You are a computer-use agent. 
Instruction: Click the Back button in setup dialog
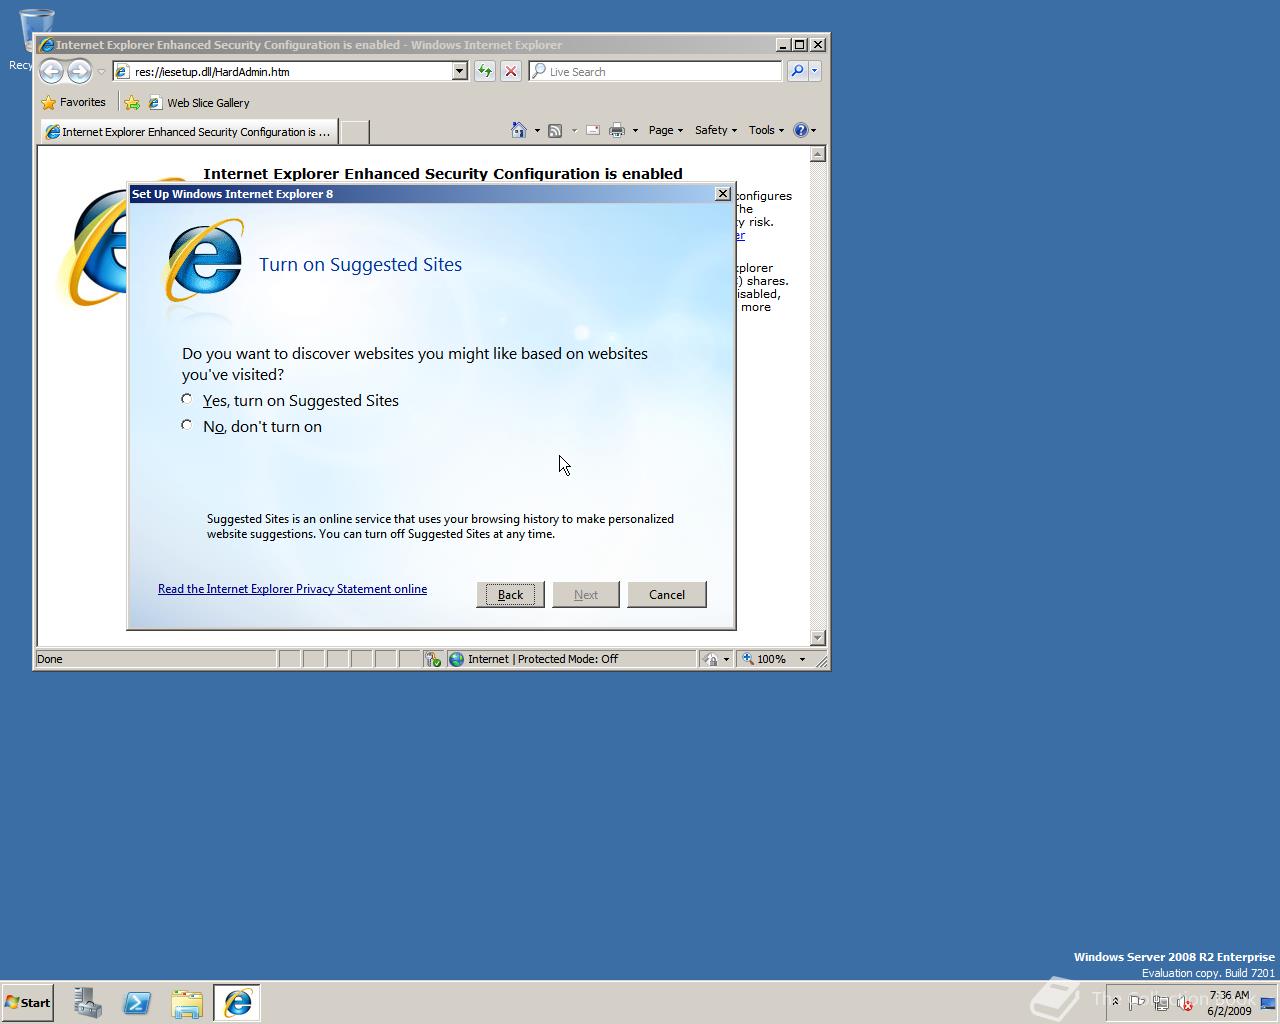(510, 594)
